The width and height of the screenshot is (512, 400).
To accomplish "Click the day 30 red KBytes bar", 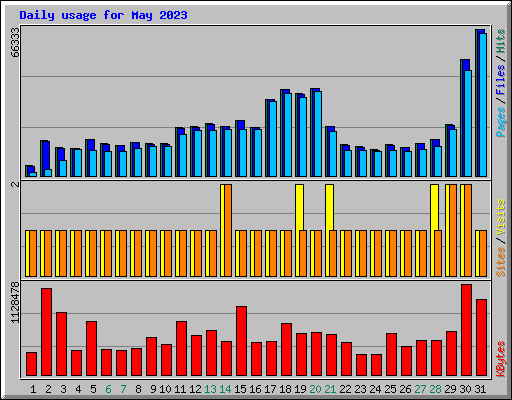I will pos(466,330).
